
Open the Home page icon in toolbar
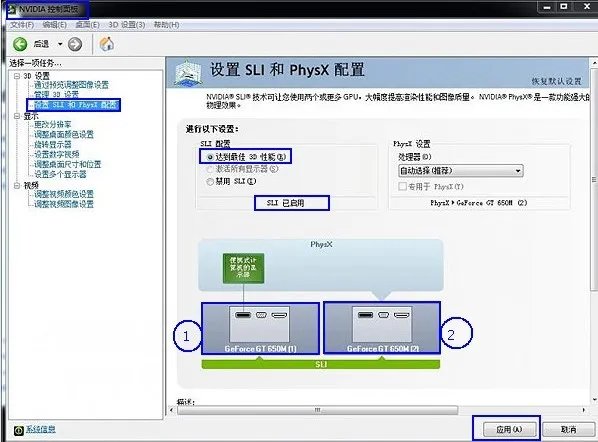pos(106,44)
